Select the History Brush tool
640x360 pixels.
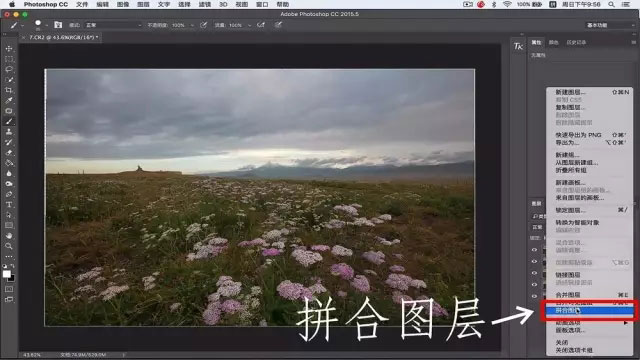pyautogui.click(x=9, y=142)
